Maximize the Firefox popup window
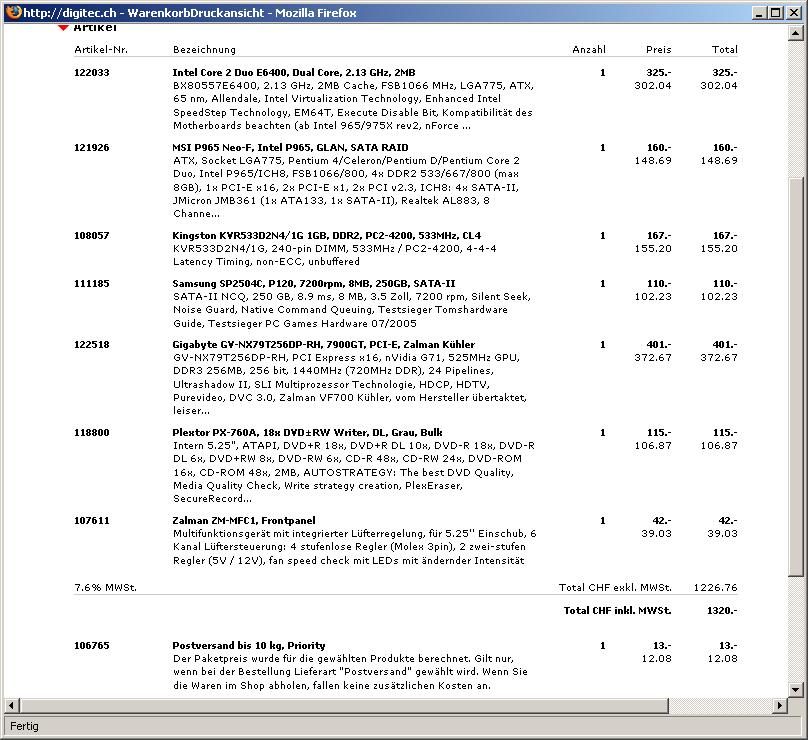This screenshot has width=808, height=740. 774,12
